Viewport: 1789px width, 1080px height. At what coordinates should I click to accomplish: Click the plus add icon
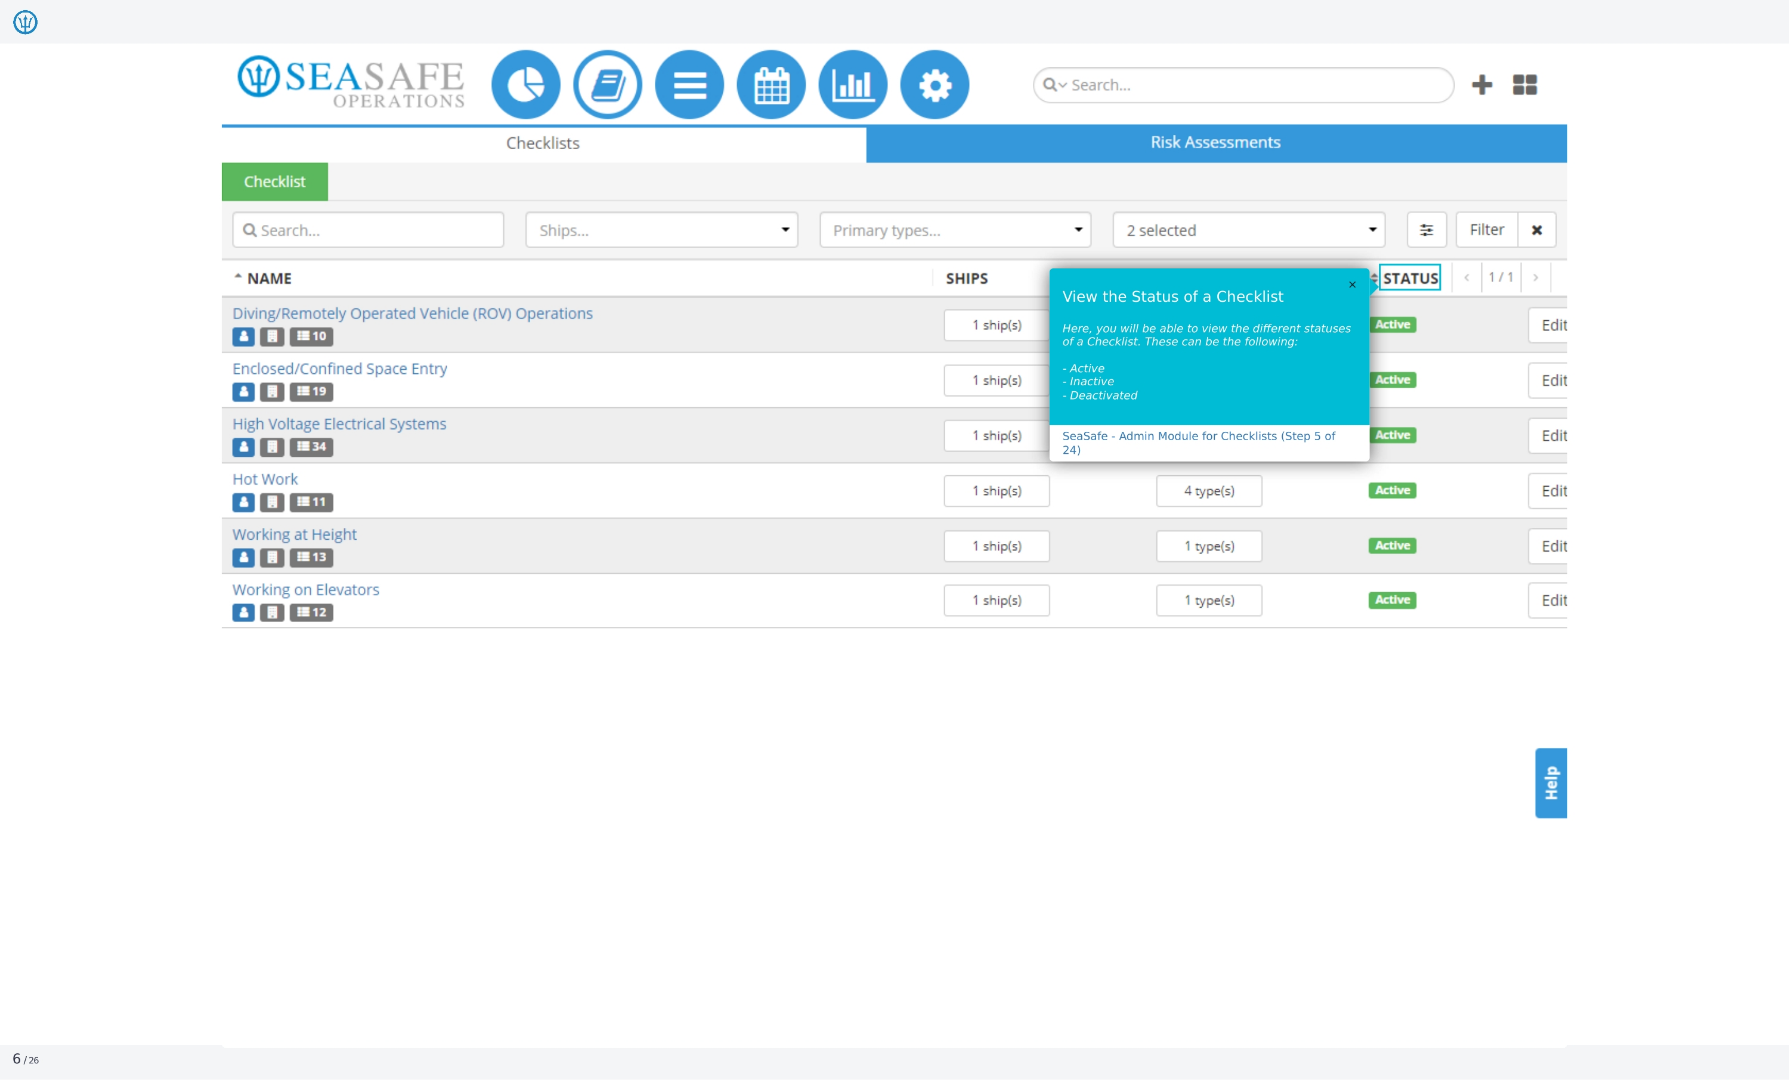pyautogui.click(x=1482, y=85)
